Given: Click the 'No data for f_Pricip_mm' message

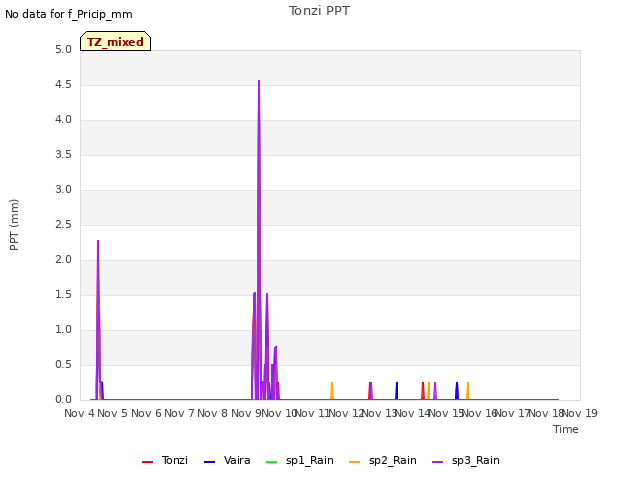Looking at the screenshot, I should (x=69, y=14).
